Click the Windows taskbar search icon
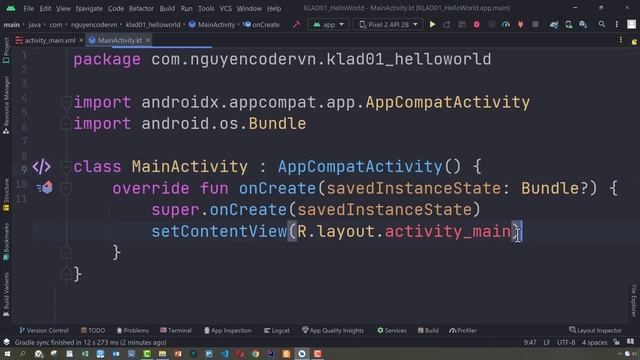Screen dimensions: 640x360 [22, 353]
